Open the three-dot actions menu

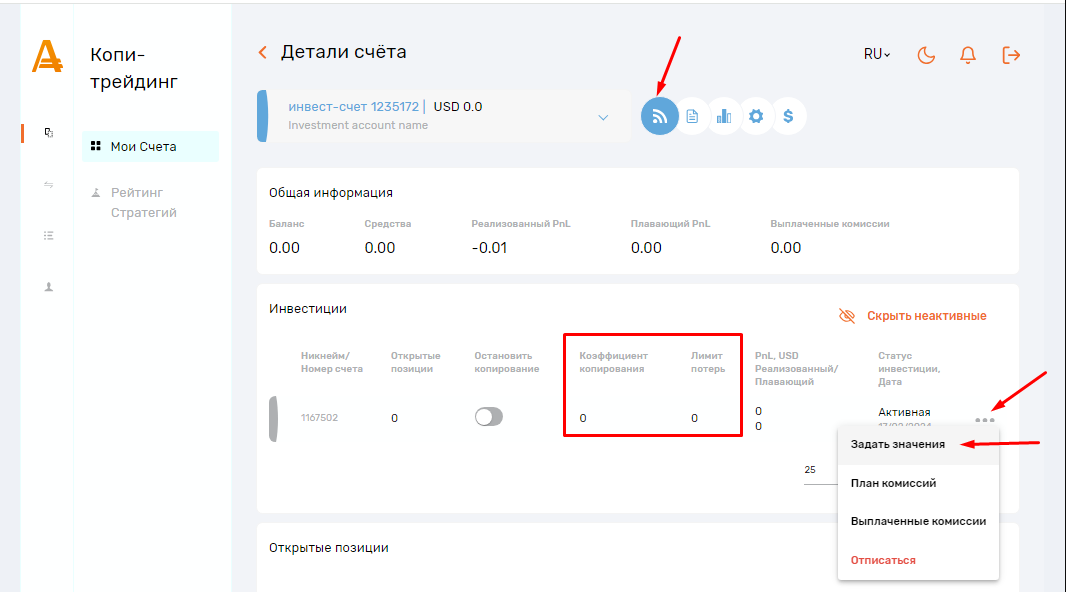[986, 420]
